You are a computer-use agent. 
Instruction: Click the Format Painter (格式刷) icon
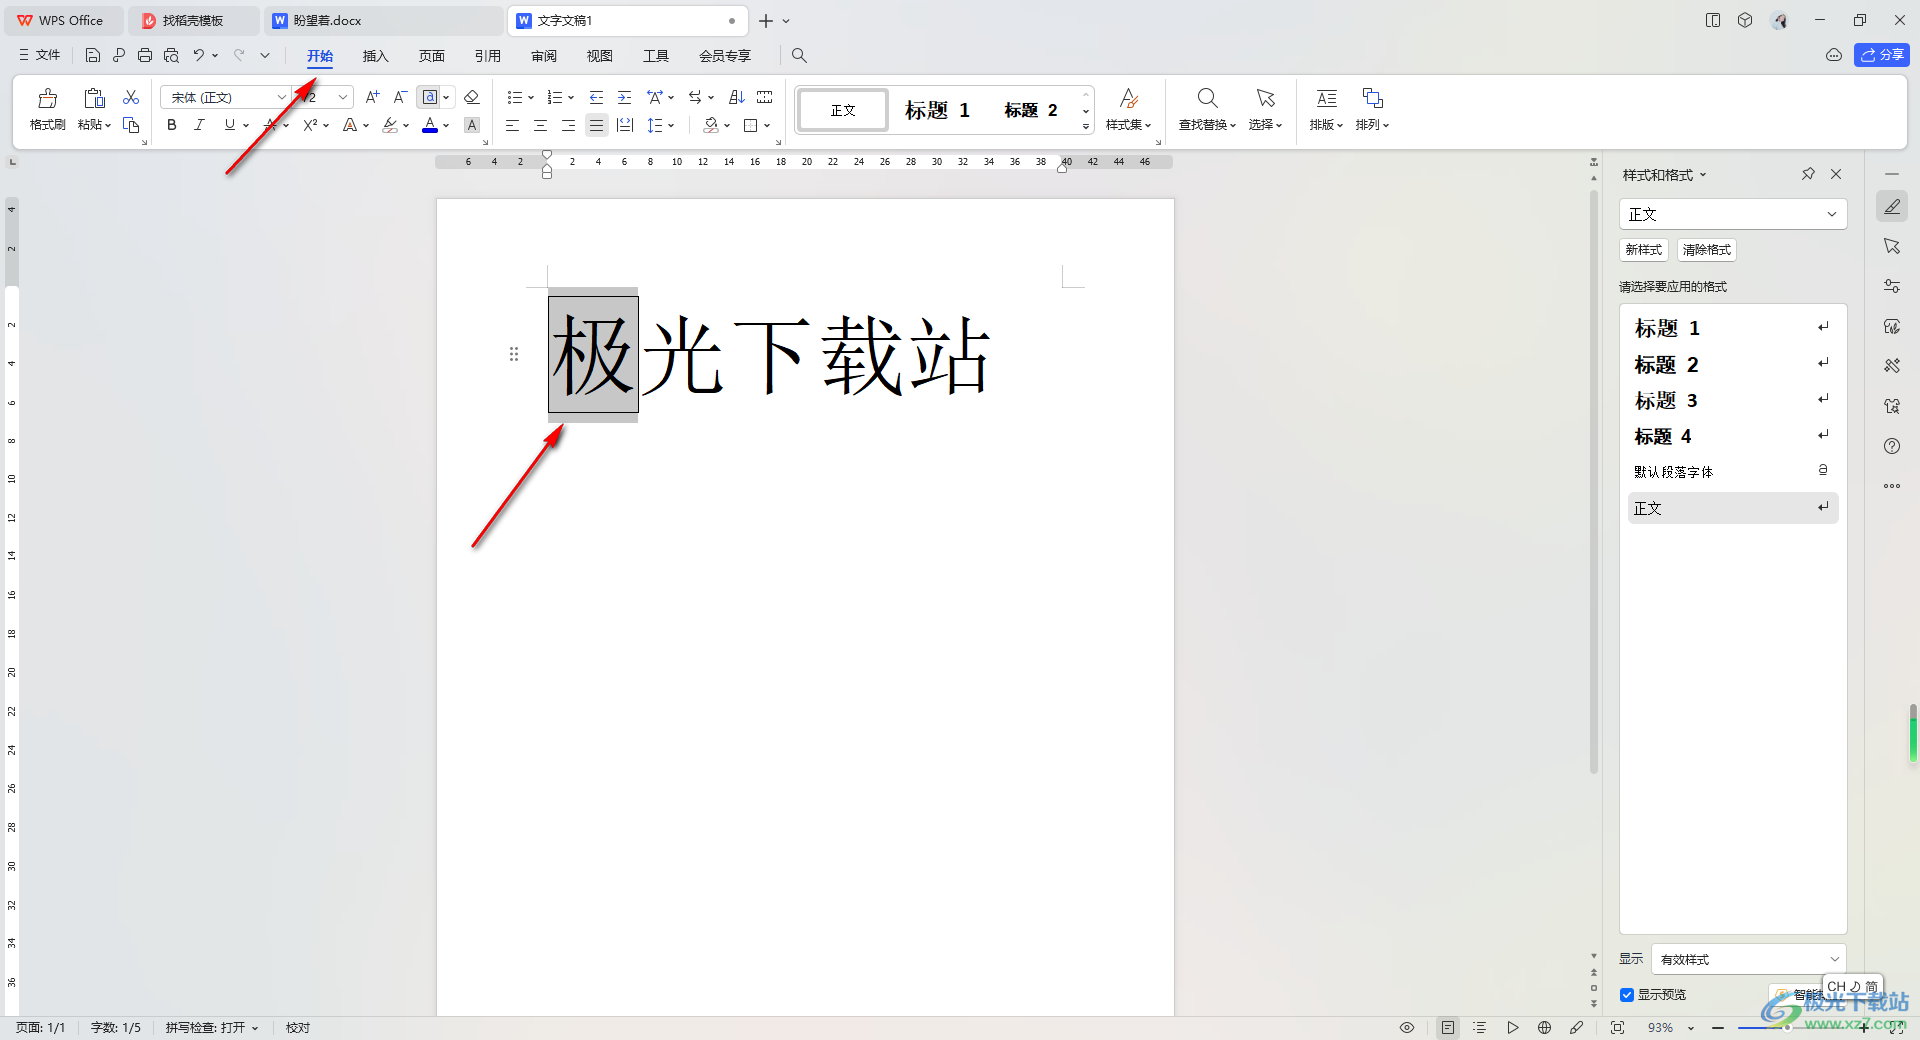47,98
